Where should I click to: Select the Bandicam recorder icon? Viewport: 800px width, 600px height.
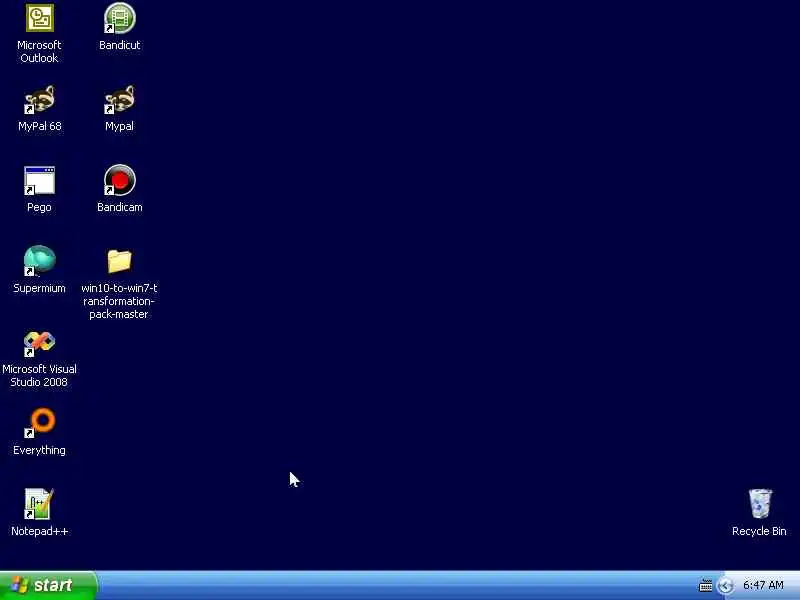pos(119,181)
